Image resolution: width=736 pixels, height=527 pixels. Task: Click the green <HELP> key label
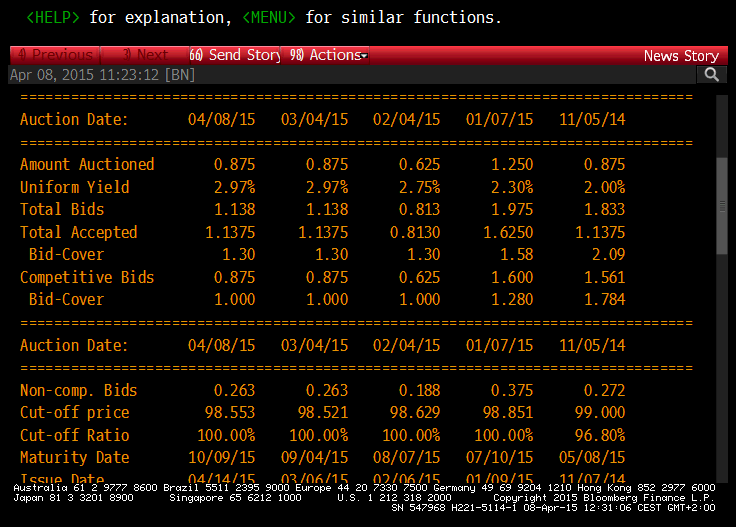(53, 17)
